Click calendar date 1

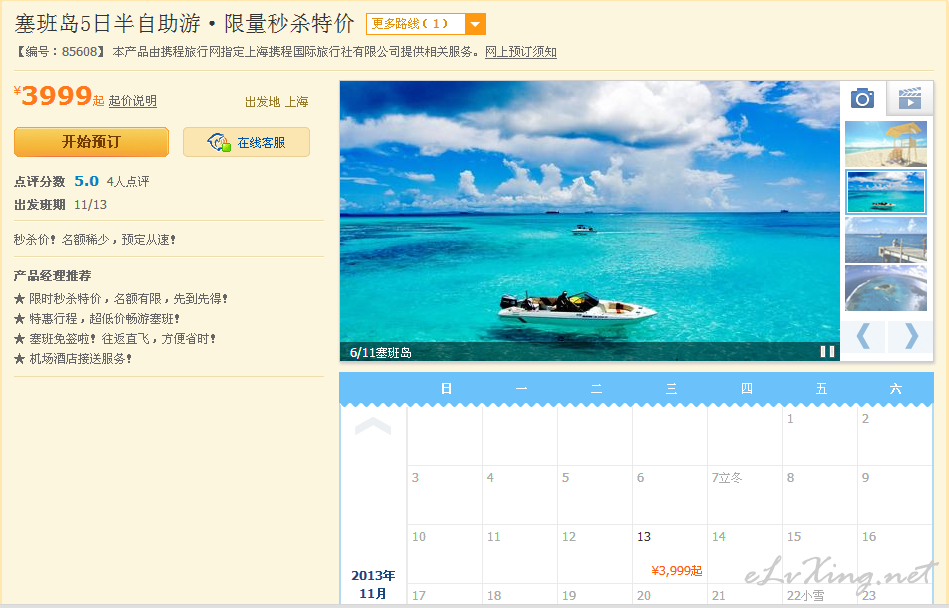click(x=790, y=419)
